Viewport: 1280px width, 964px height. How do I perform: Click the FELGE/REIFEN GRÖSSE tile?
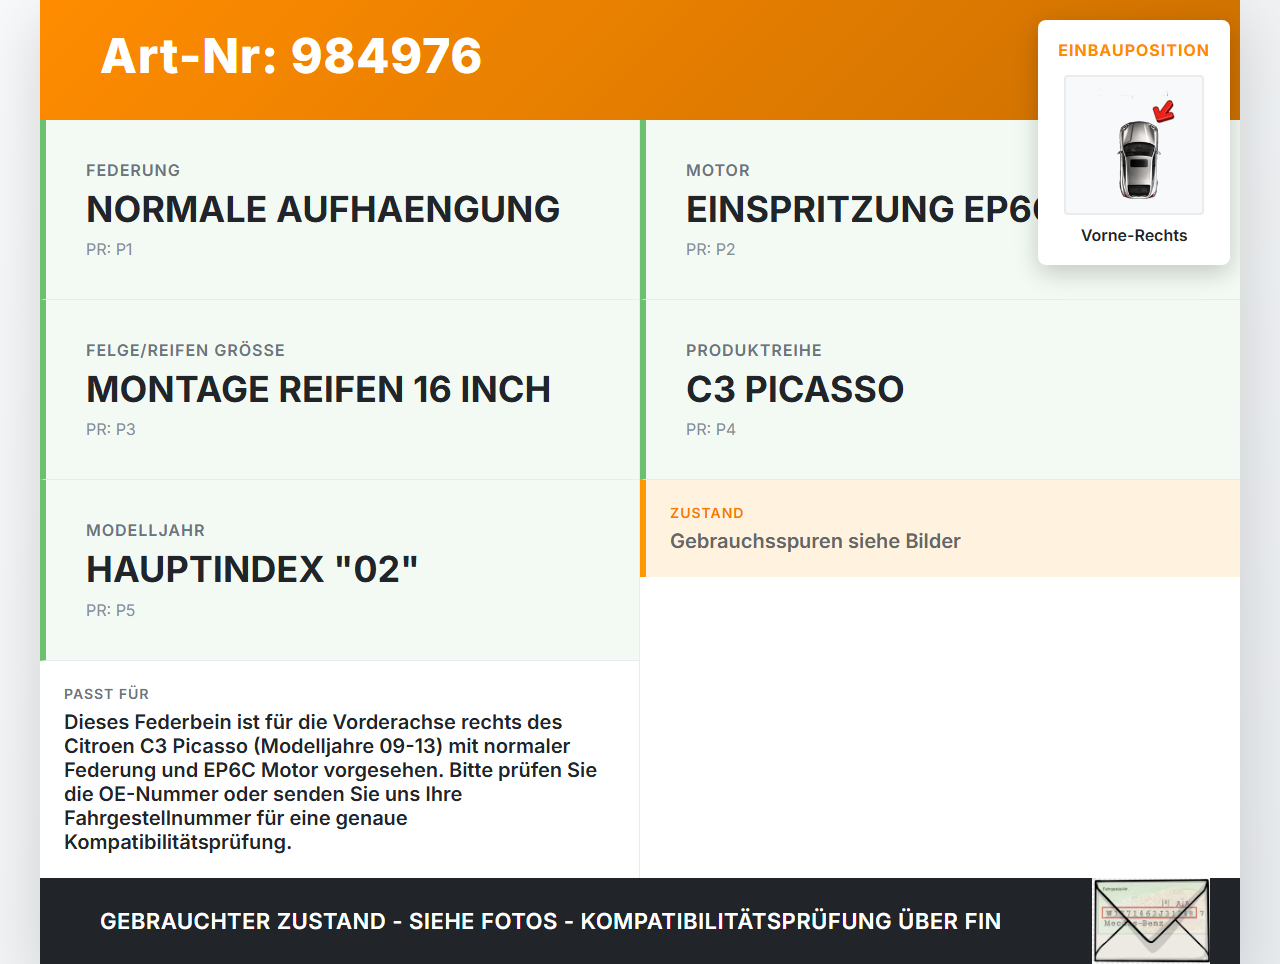340,389
